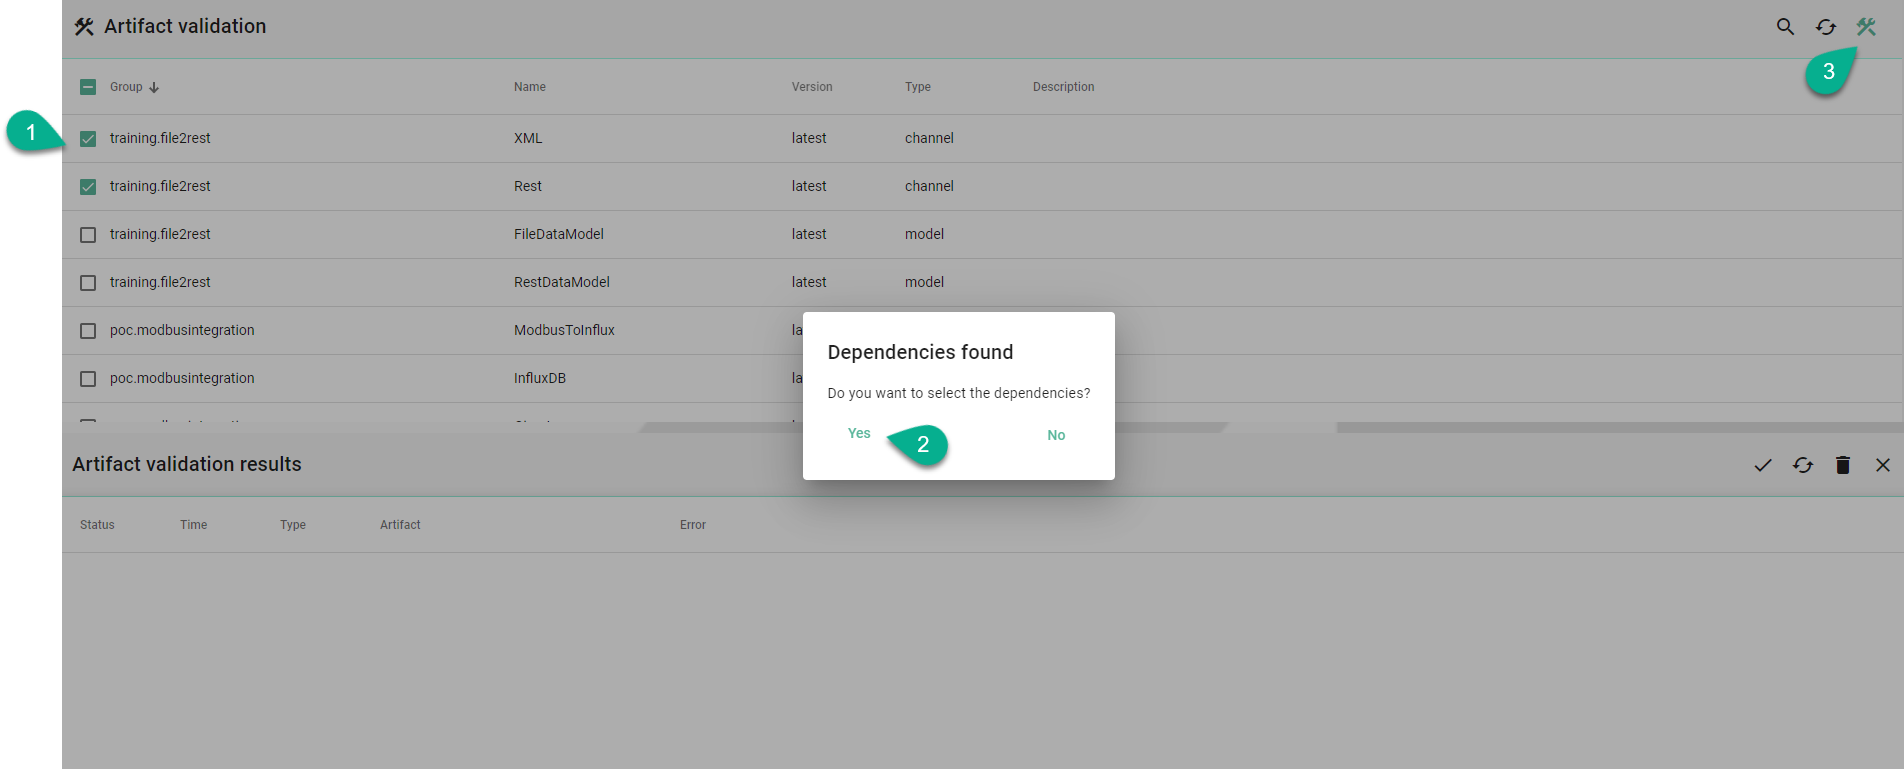Uncheck the XML channel checkbox
The image size is (1904, 769).
click(x=88, y=139)
